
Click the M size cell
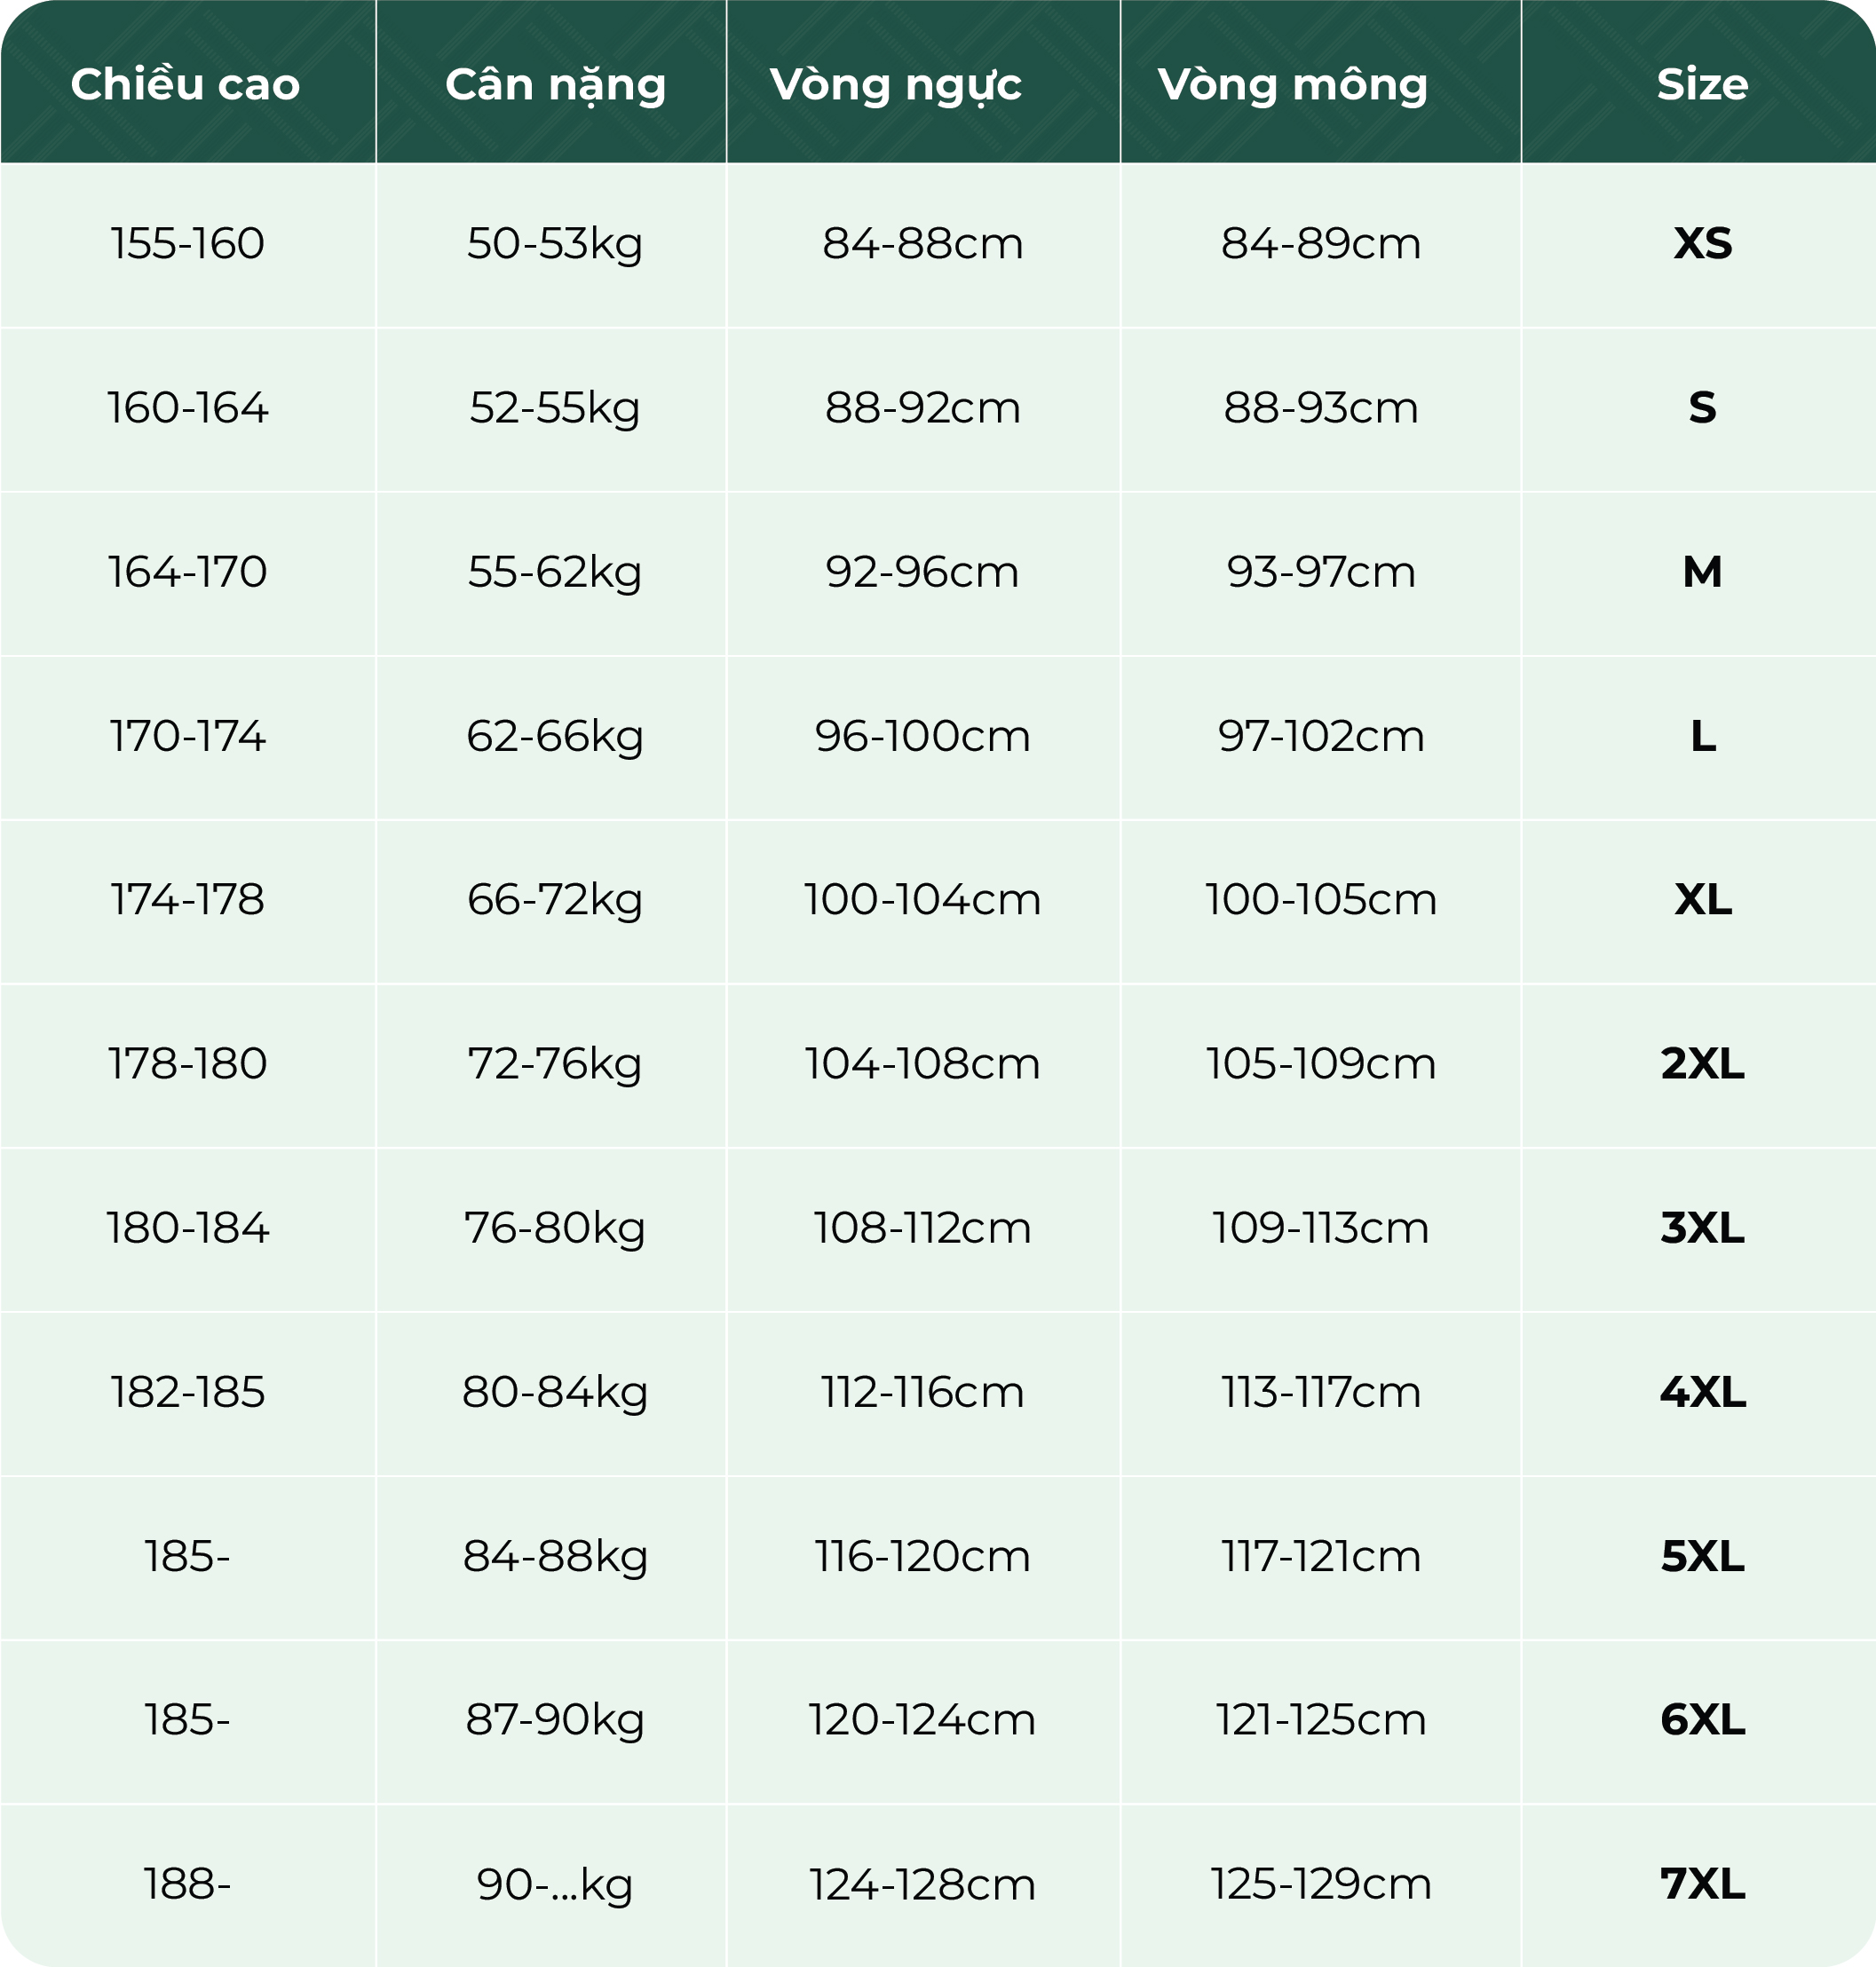[x=1702, y=572]
